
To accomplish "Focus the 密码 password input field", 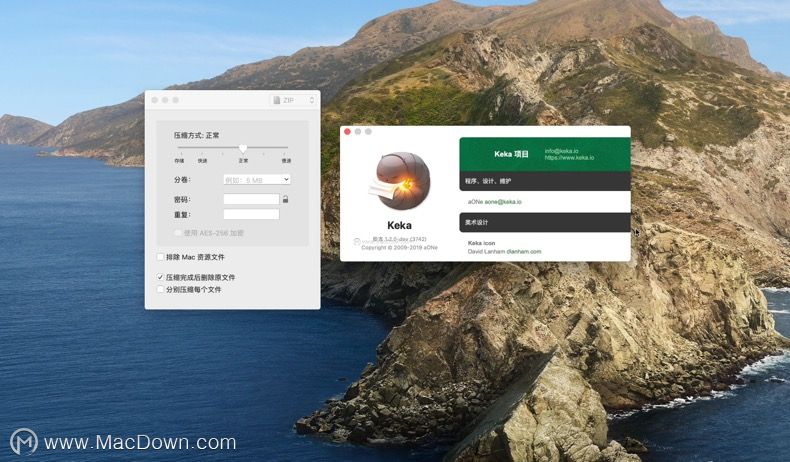I will [251, 199].
